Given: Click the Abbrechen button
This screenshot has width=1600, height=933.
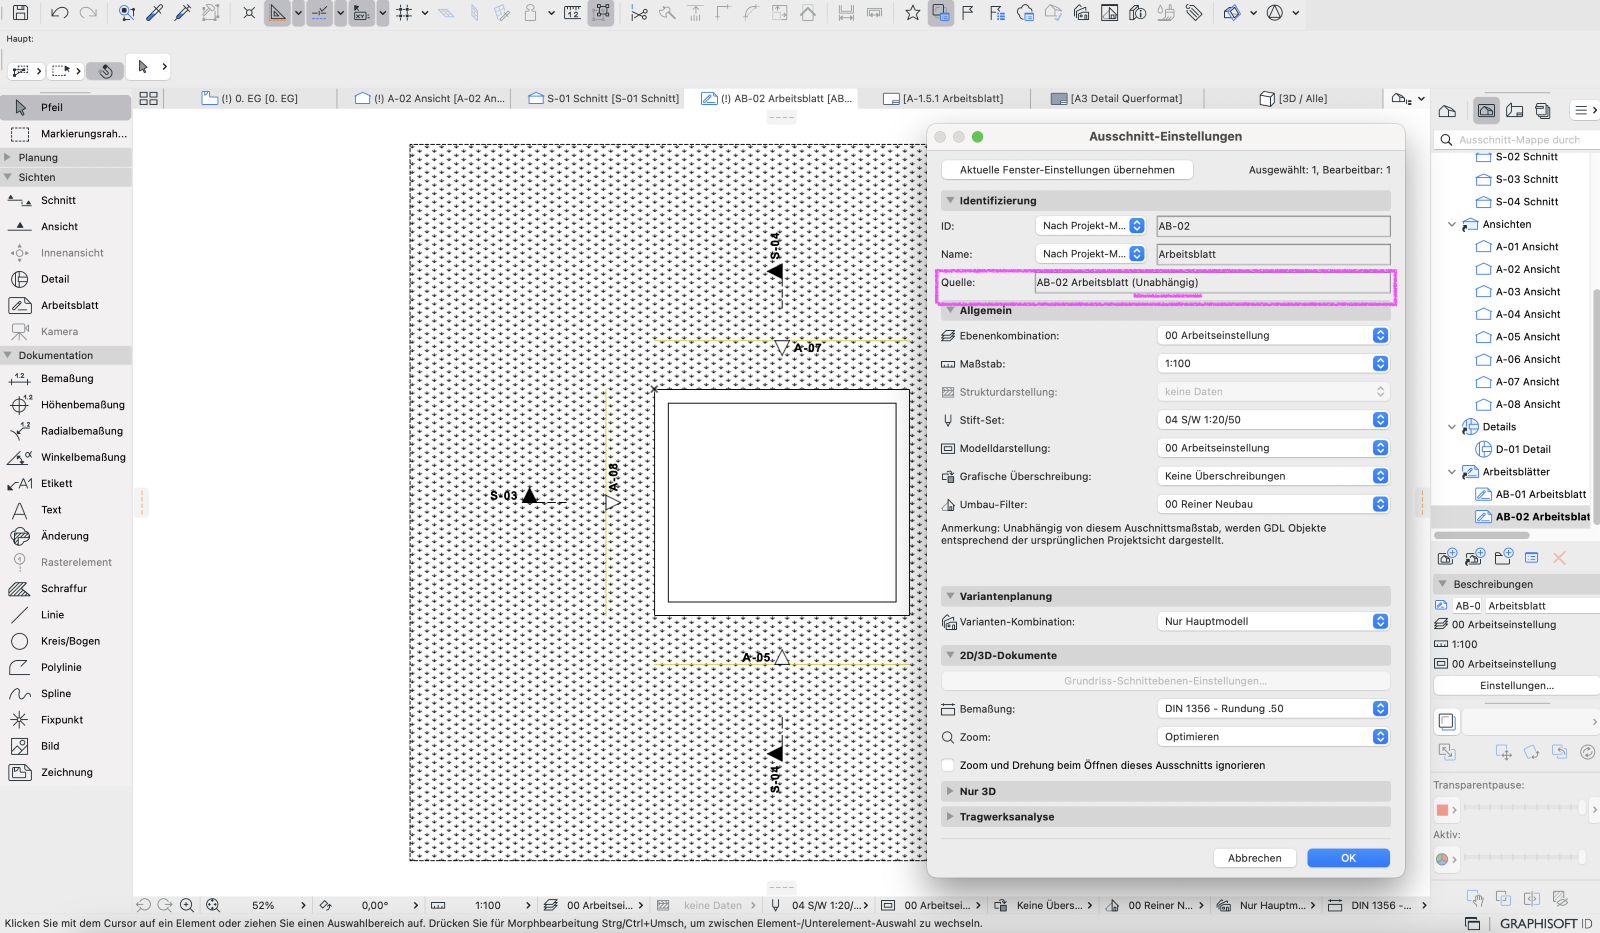Looking at the screenshot, I should click(x=1255, y=858).
